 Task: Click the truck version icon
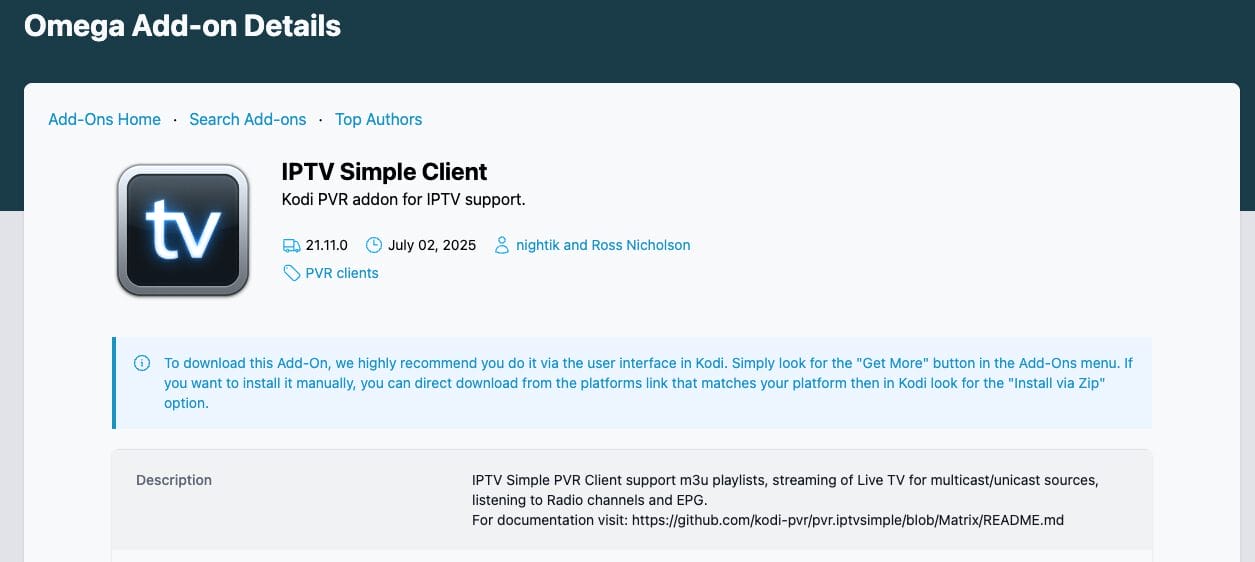click(291, 245)
